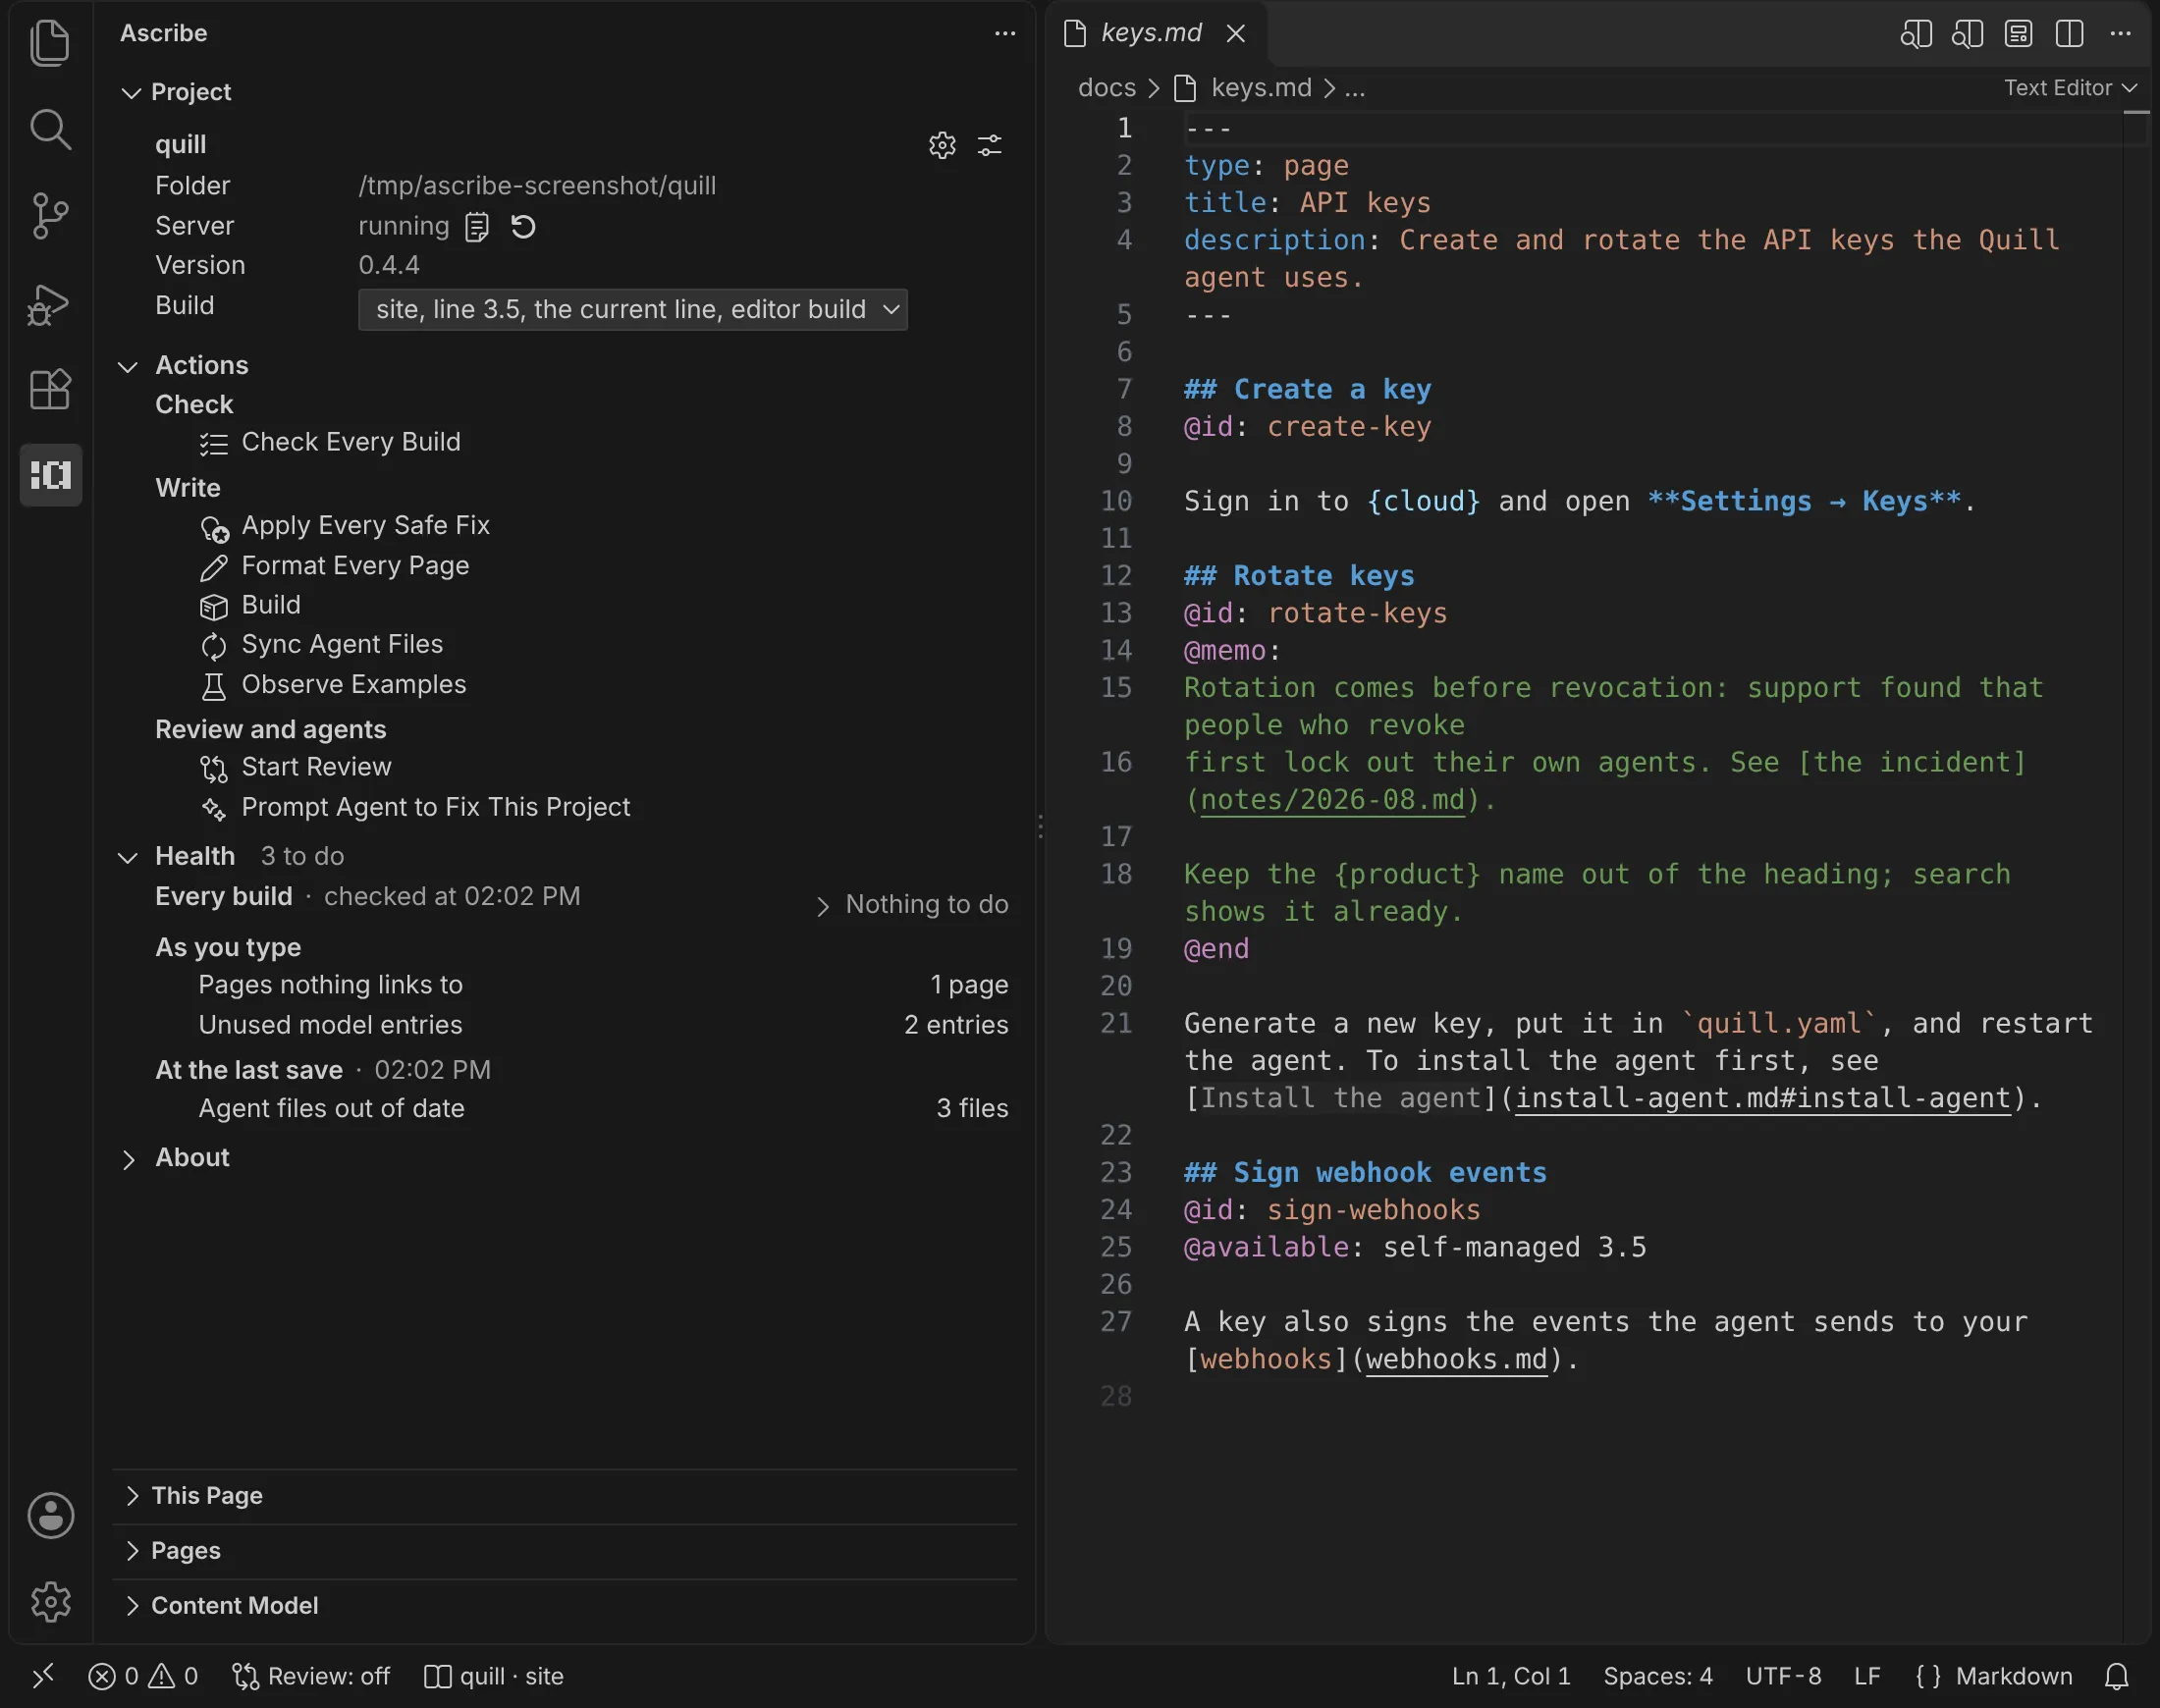Open the Extensions view icon
Screen dimensions: 2160x1708
[50, 389]
